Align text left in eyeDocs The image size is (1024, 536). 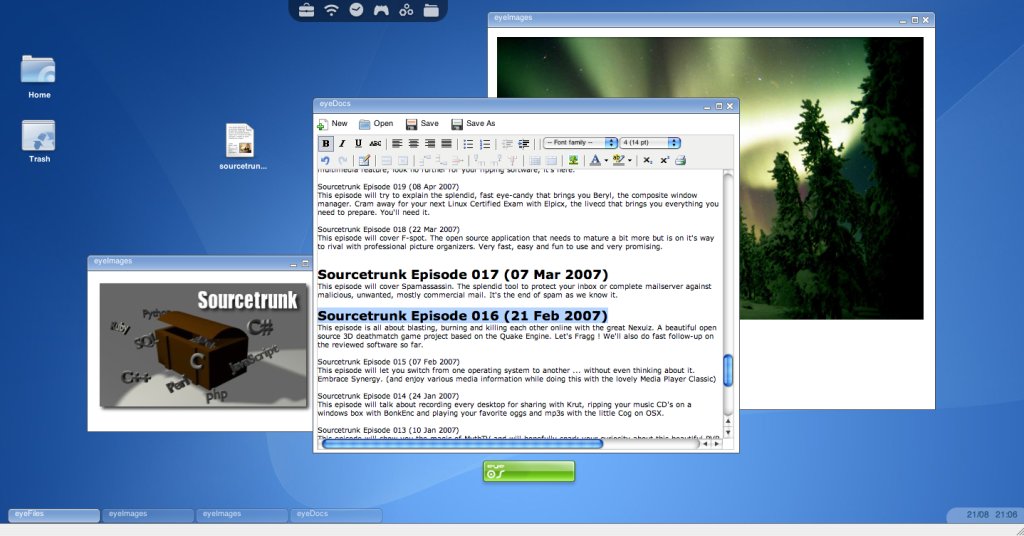[396, 143]
